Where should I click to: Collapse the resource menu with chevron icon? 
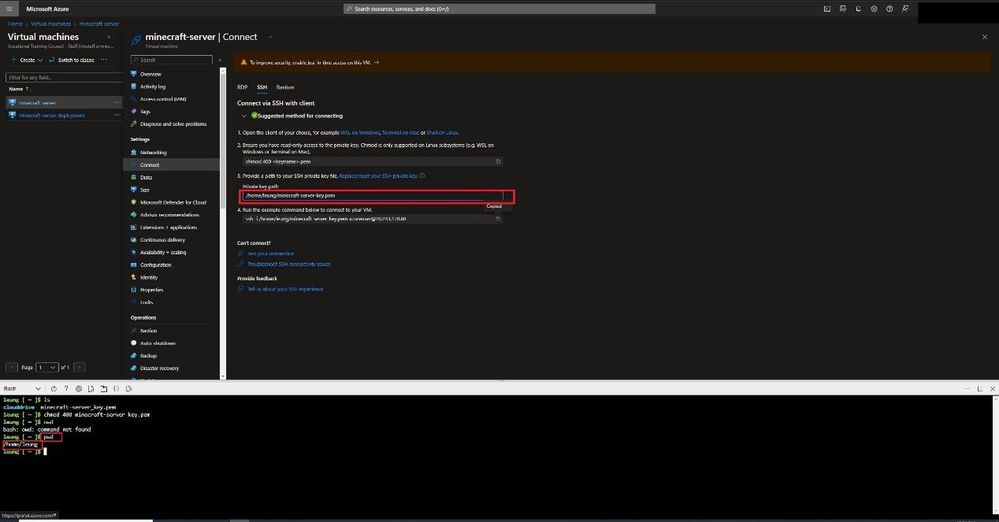click(x=220, y=60)
